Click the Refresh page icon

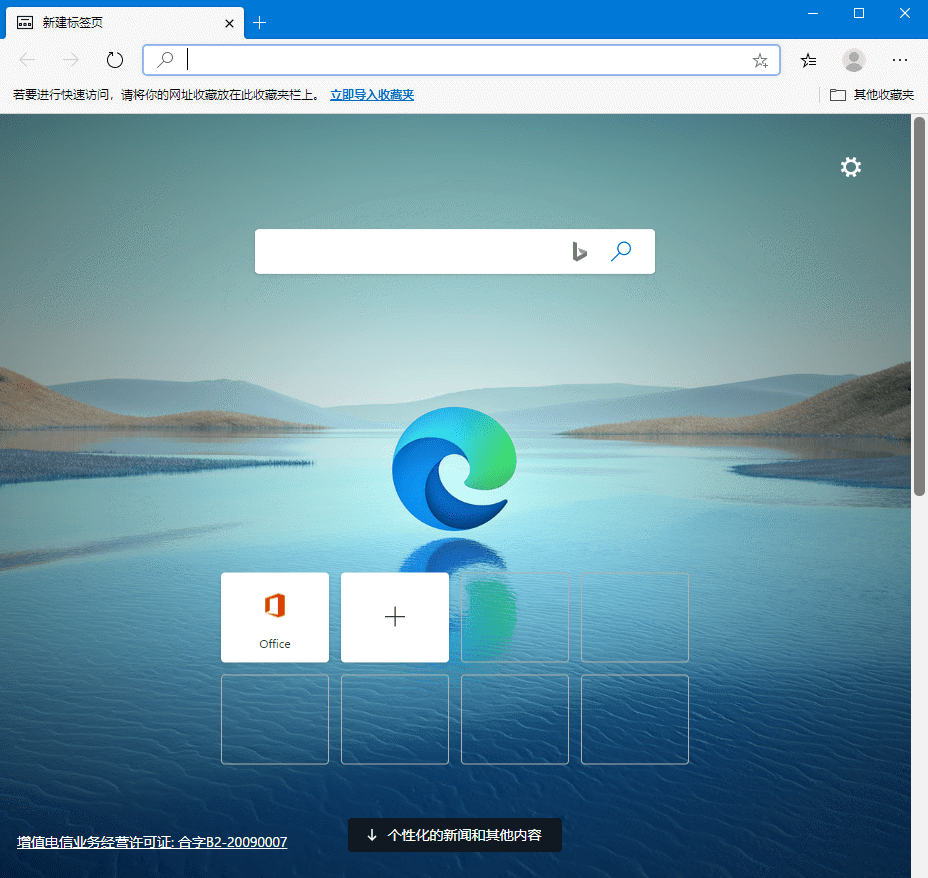click(115, 60)
